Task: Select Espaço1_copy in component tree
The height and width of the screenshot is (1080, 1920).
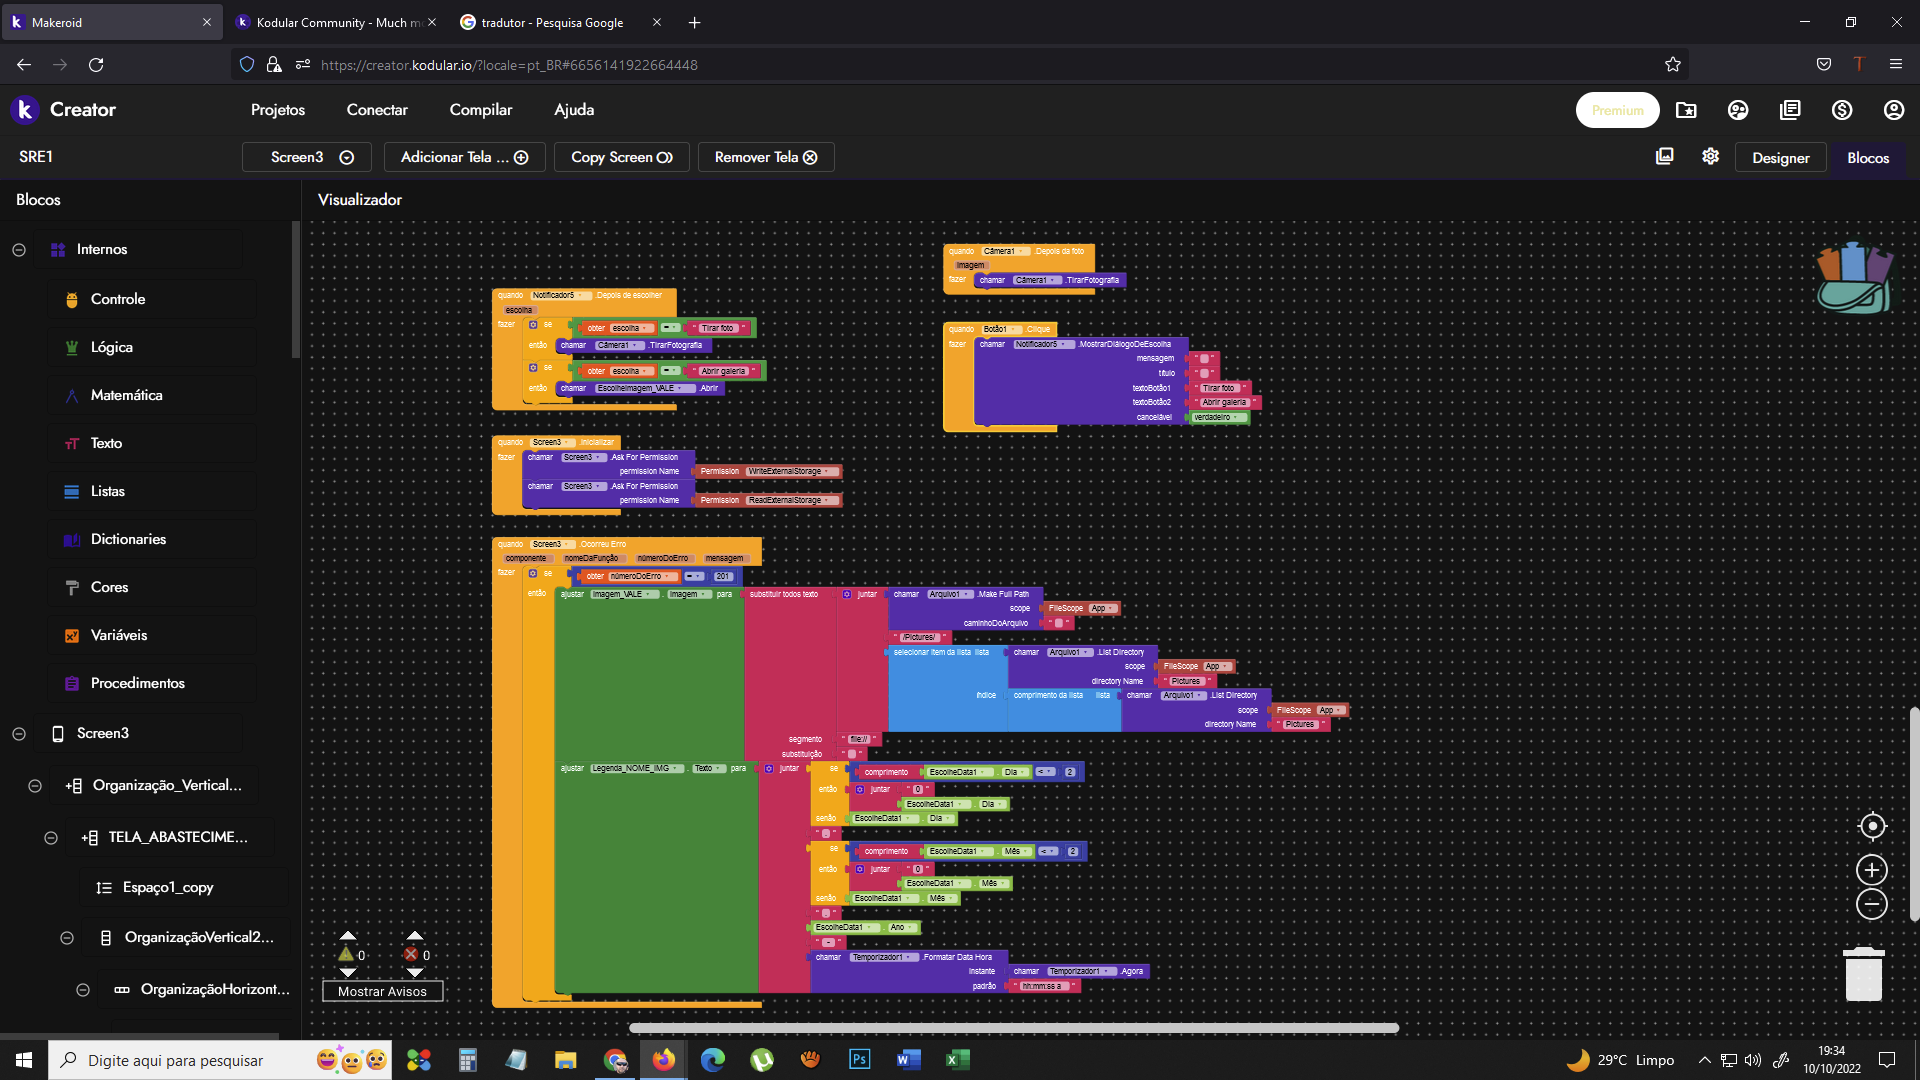Action: tap(167, 887)
